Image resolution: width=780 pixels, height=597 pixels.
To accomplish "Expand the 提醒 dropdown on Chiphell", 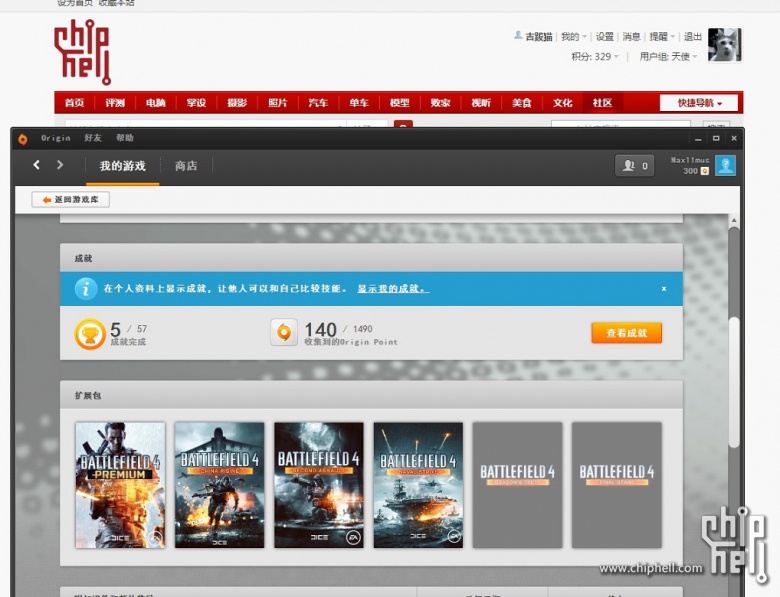I will pyautogui.click(x=662, y=37).
